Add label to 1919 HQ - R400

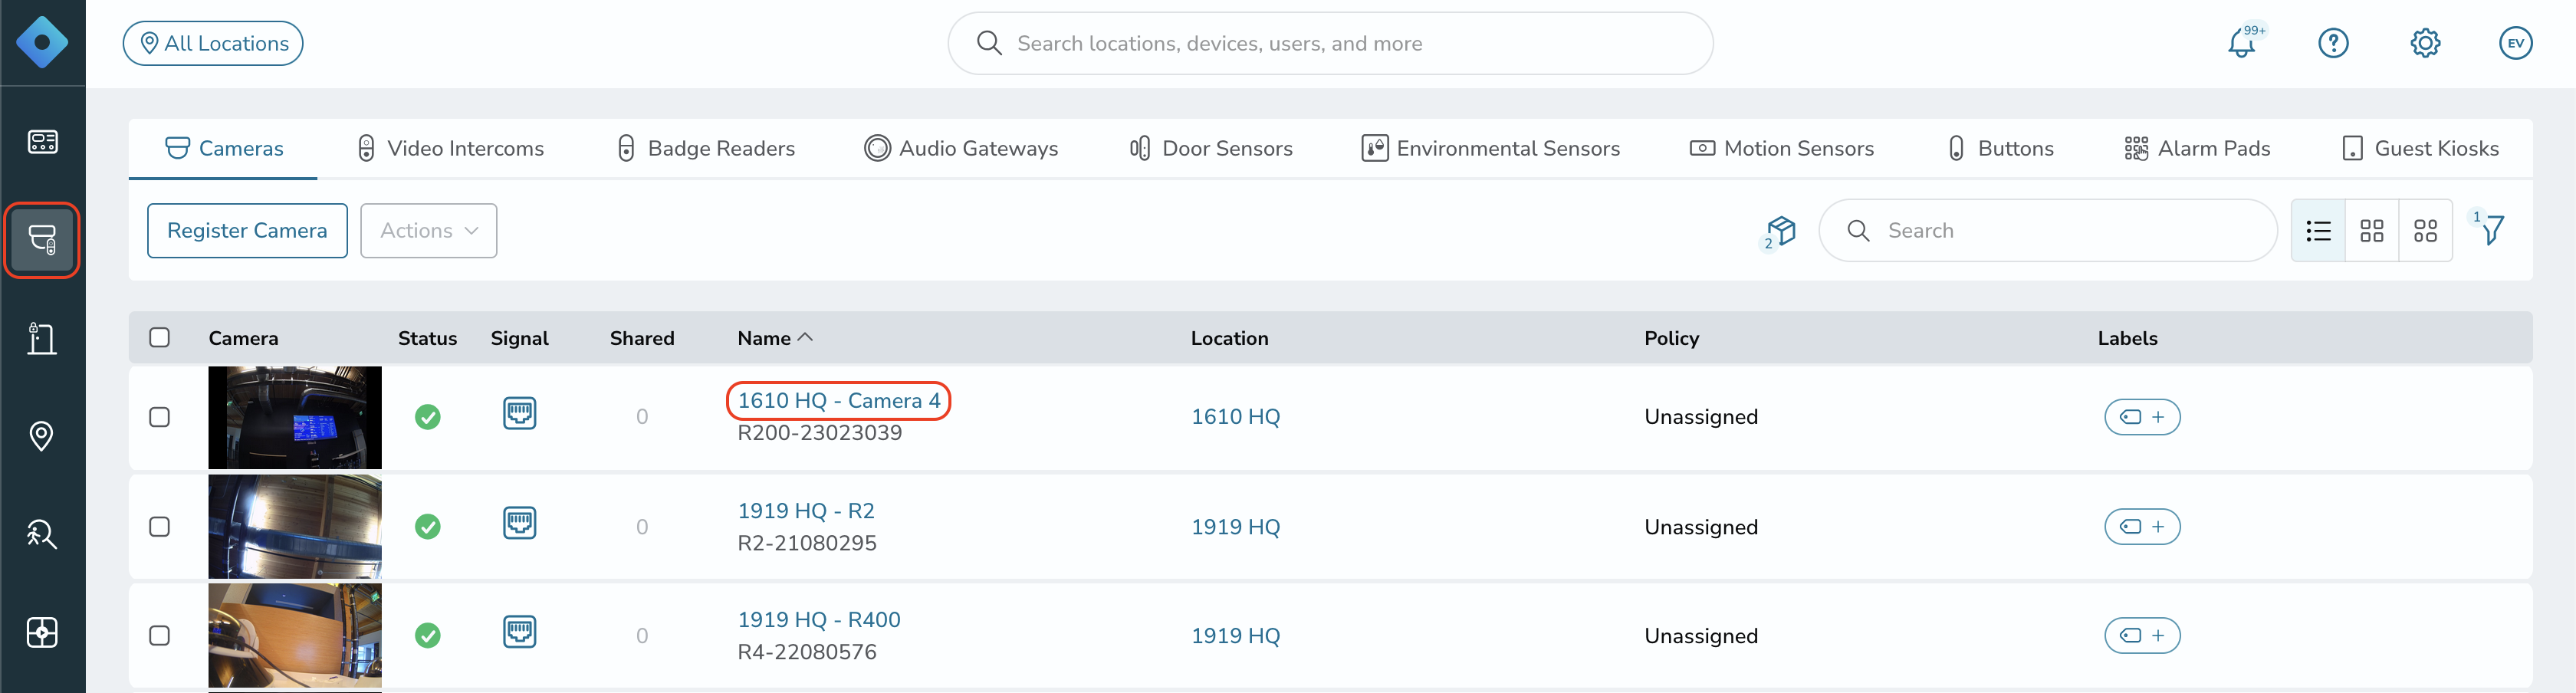2142,636
